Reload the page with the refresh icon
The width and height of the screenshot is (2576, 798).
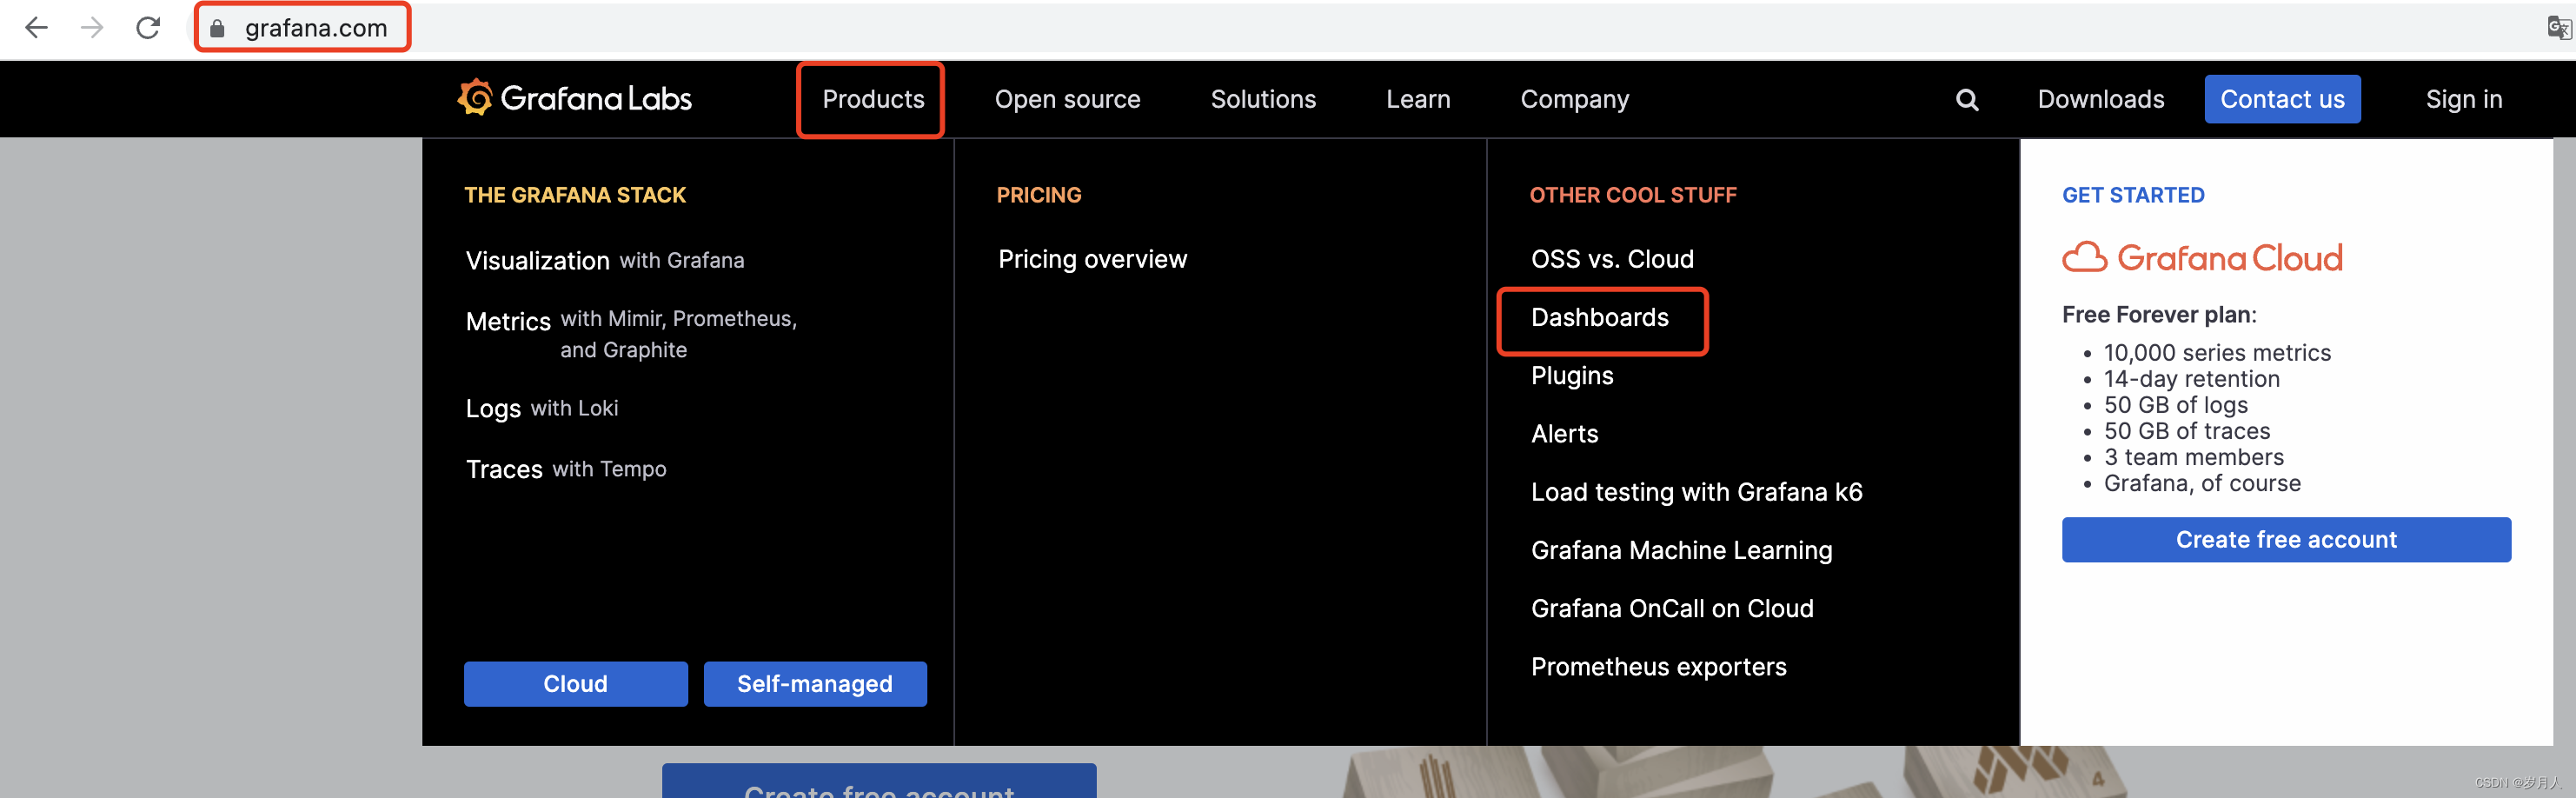point(148,28)
